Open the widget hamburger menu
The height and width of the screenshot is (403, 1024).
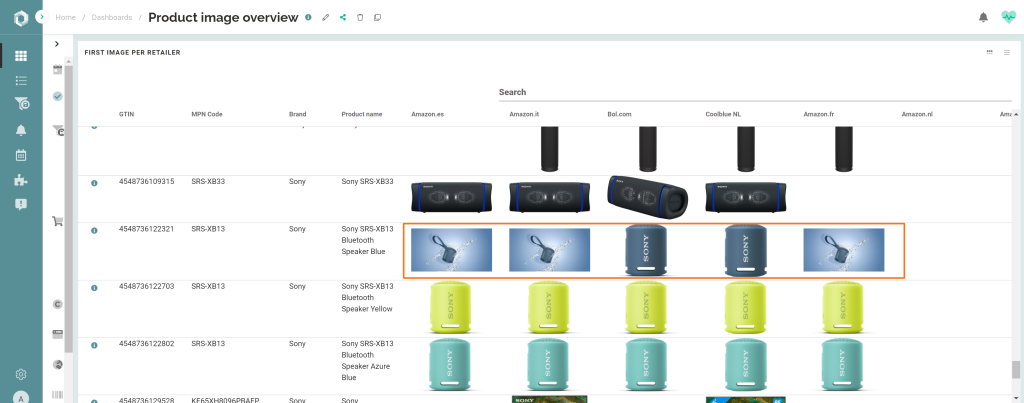click(1006, 52)
